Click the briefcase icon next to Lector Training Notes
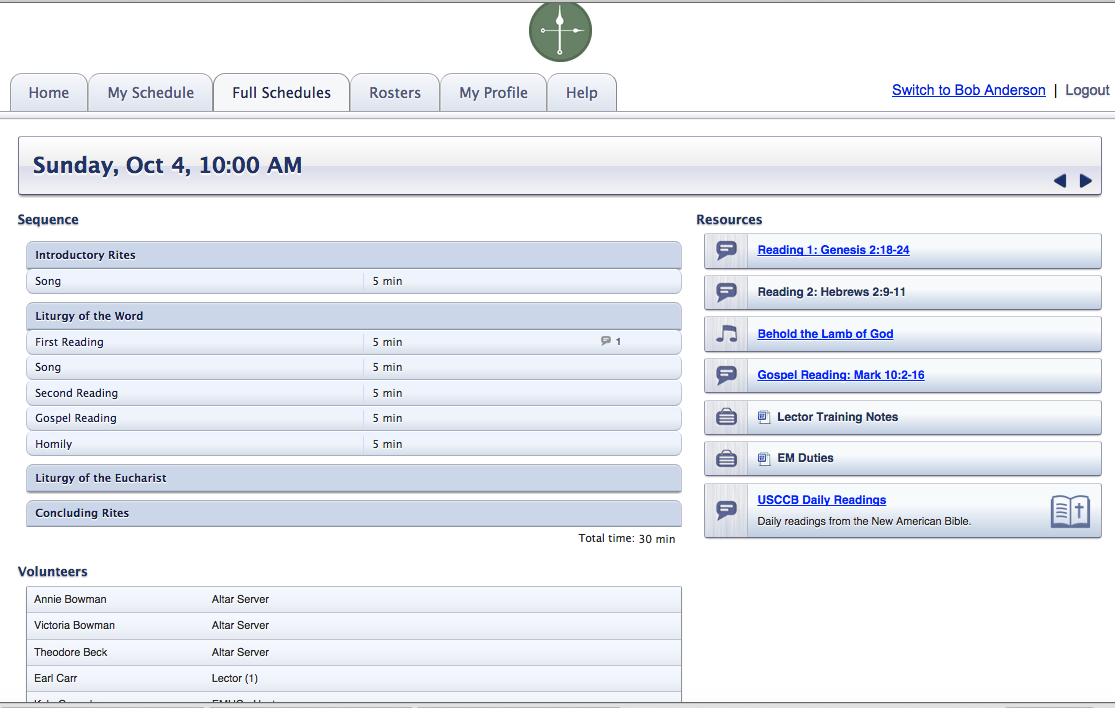The width and height of the screenshot is (1115, 708). click(x=727, y=417)
